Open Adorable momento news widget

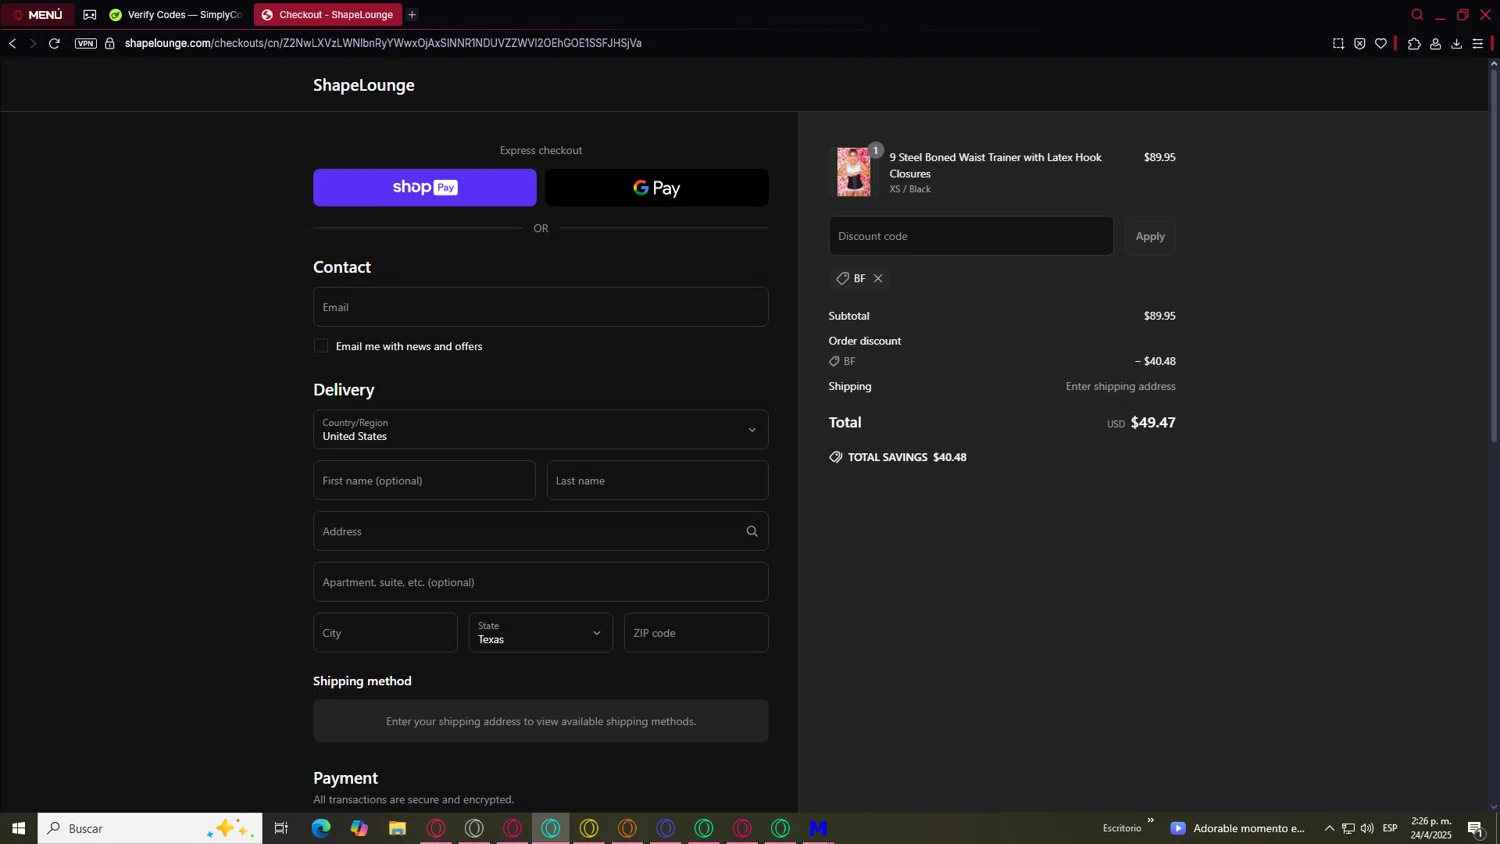(x=1238, y=828)
